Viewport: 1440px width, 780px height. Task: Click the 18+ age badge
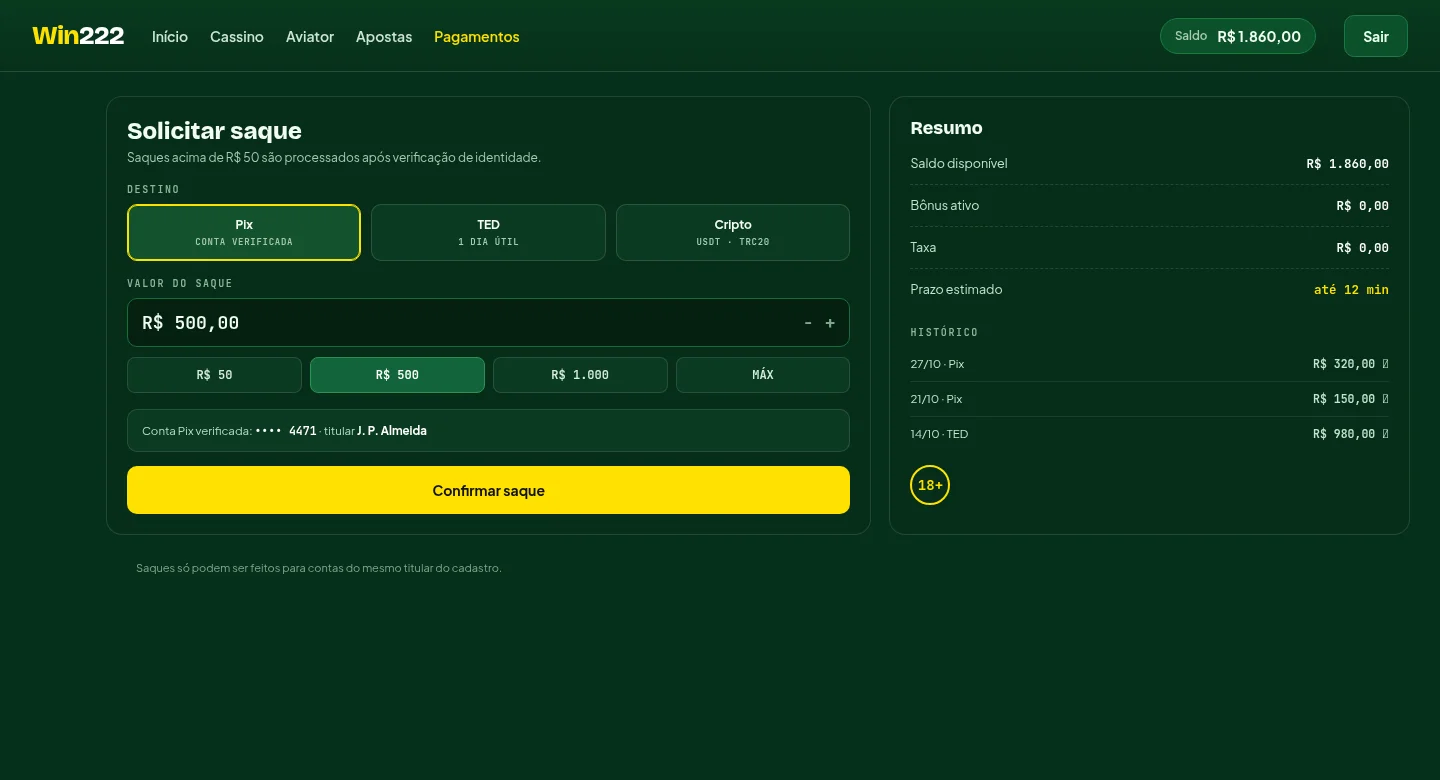click(x=930, y=485)
